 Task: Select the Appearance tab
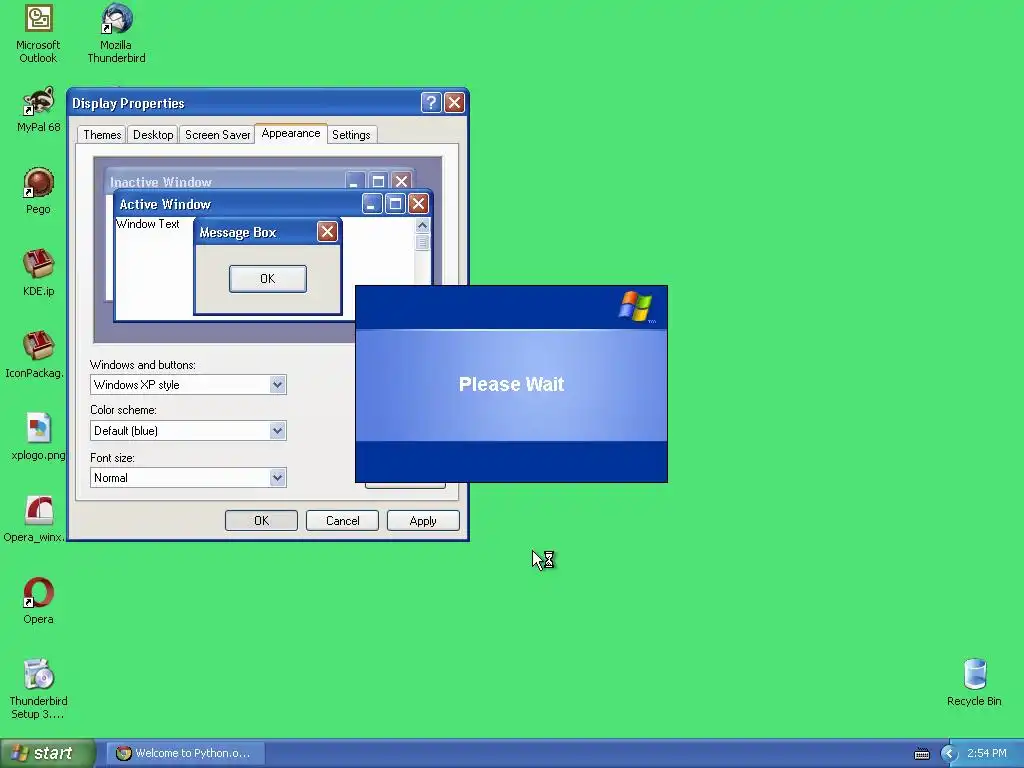click(291, 133)
